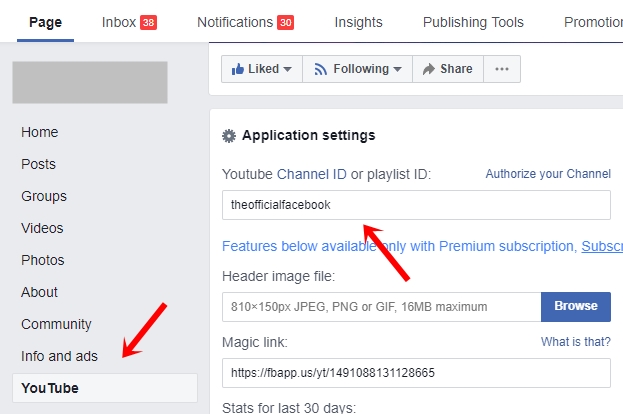Switch to the Insights tab
This screenshot has height=414, width=623.
[x=358, y=22]
